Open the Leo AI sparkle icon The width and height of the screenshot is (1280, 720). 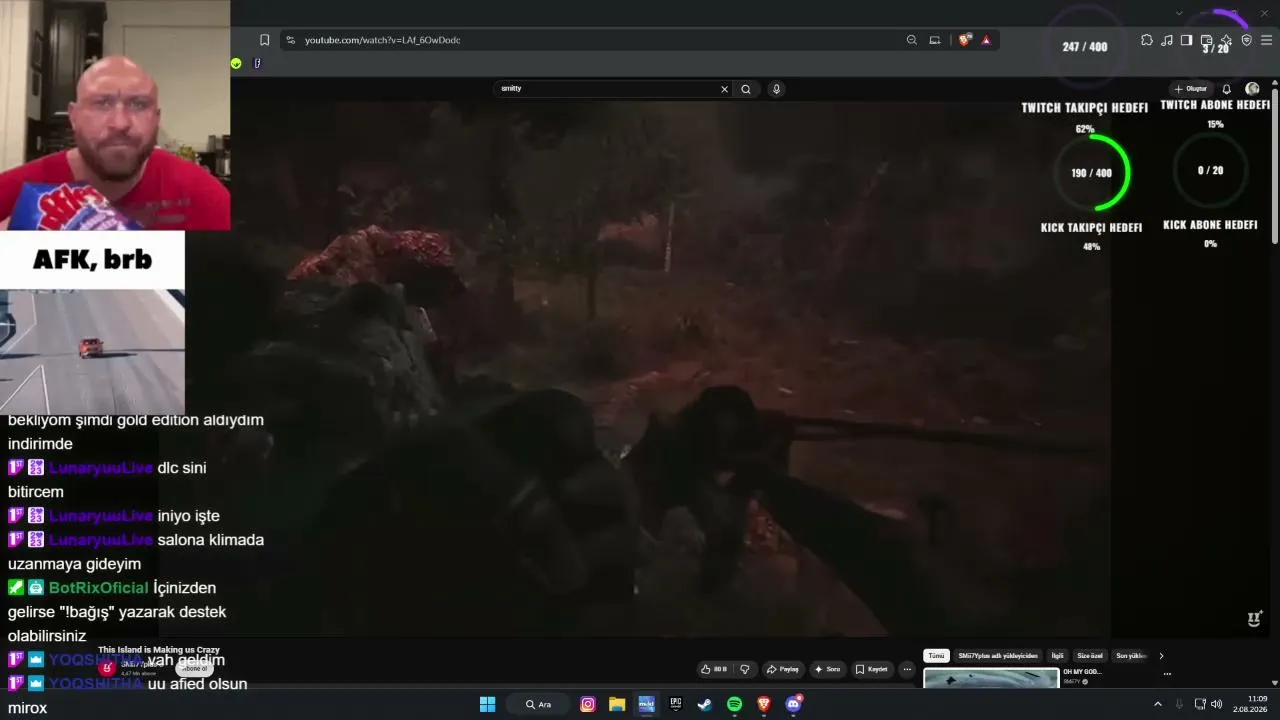click(1226, 40)
